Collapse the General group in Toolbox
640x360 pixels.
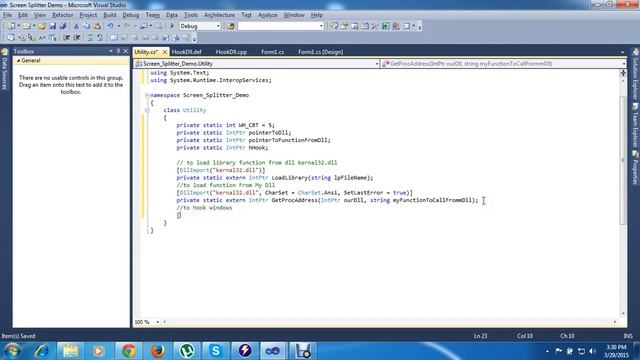point(18,60)
